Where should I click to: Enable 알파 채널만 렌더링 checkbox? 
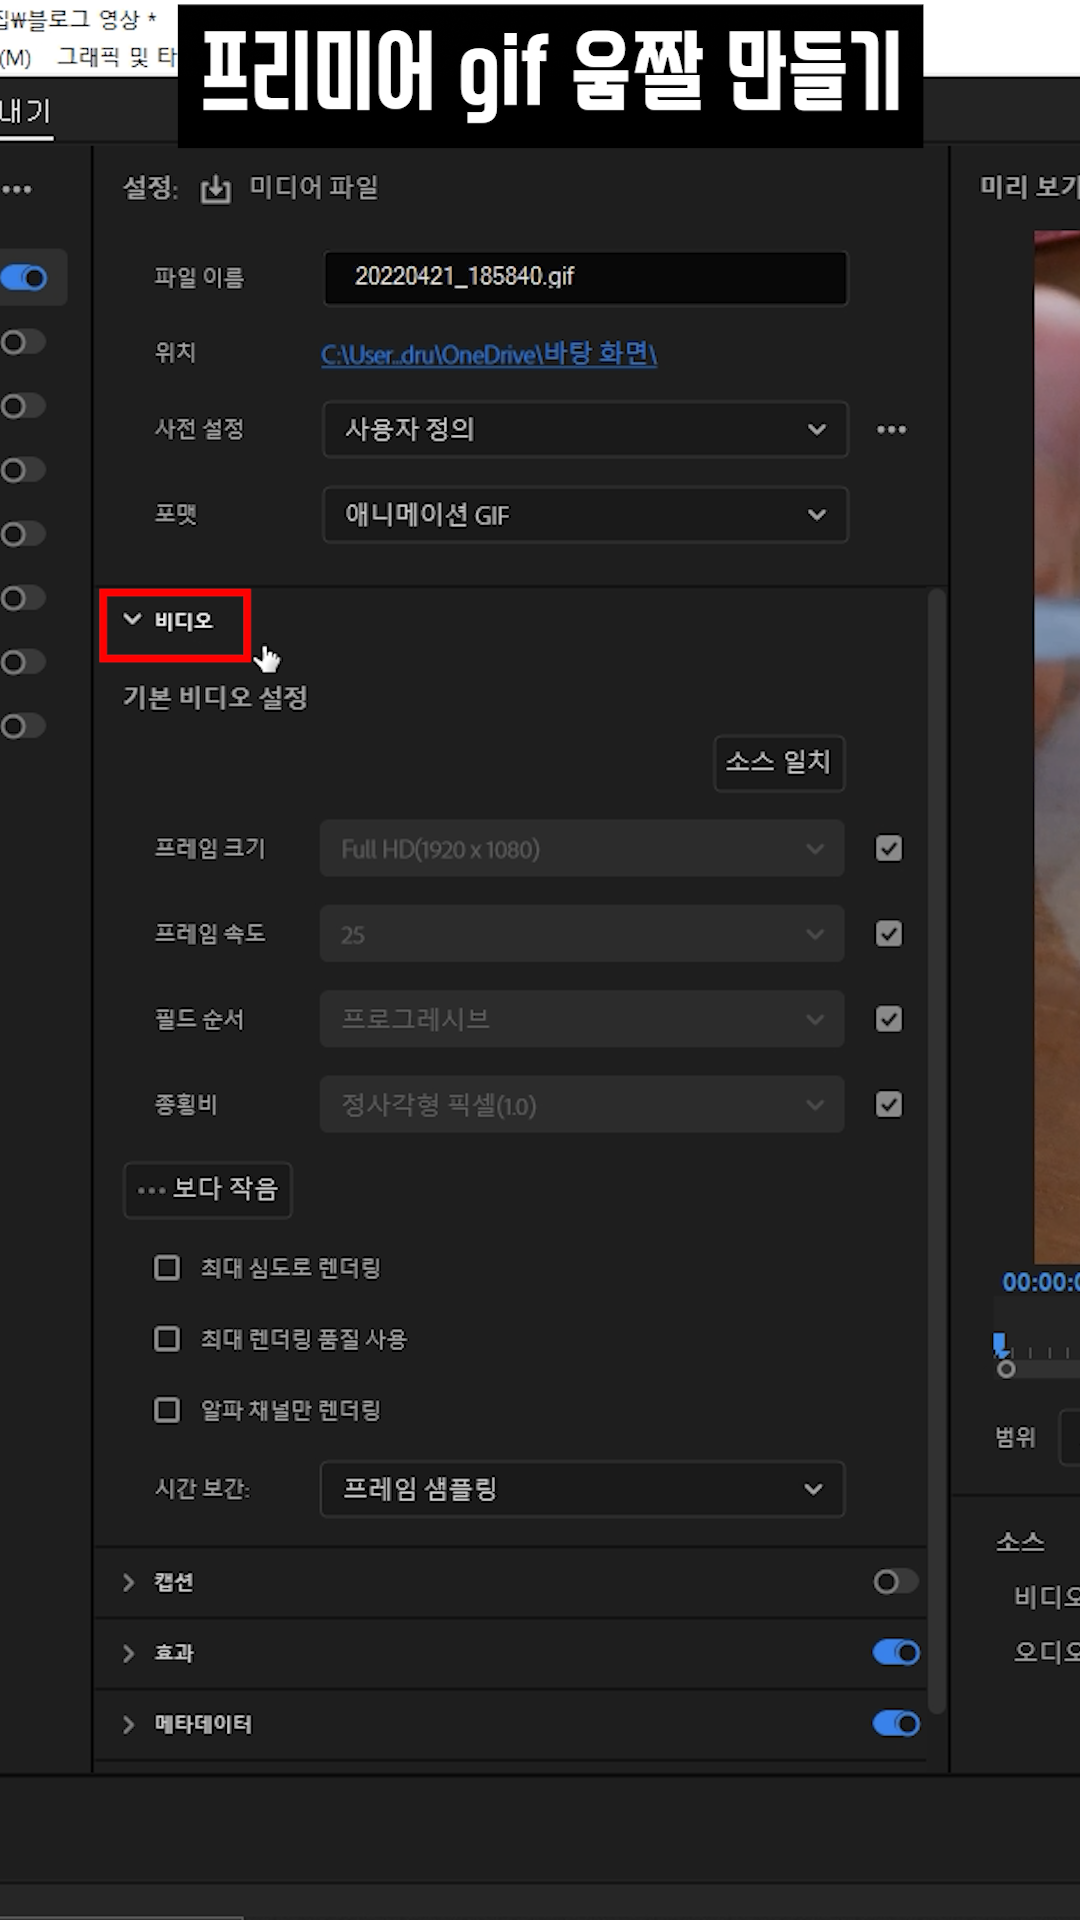click(x=167, y=1410)
